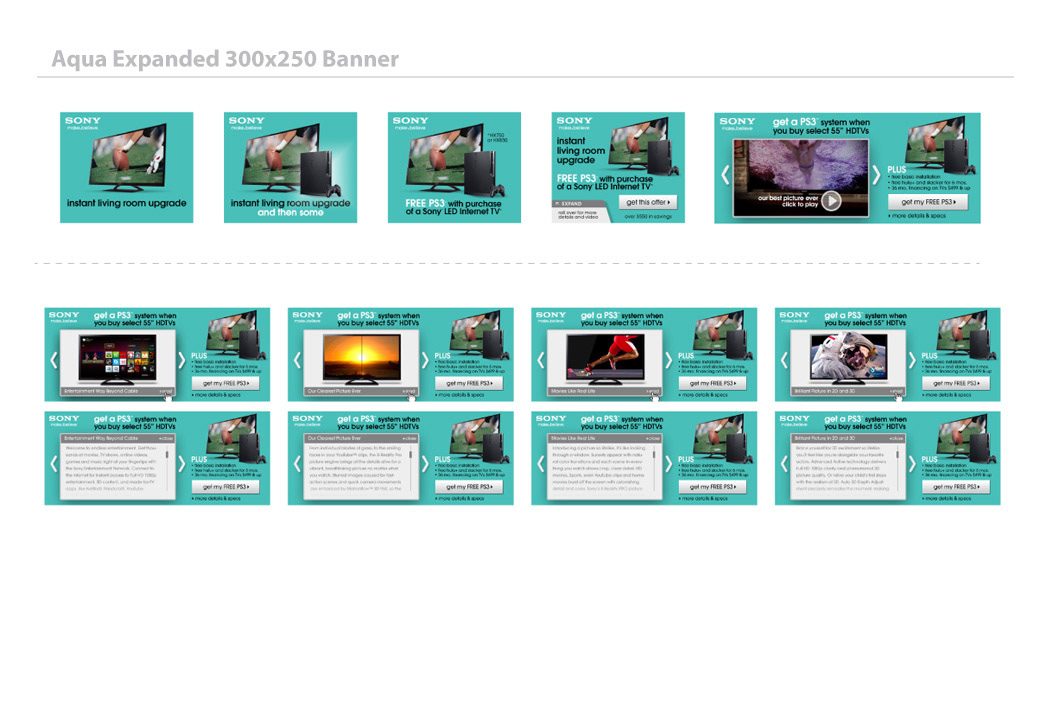Close the Our Clearest Picture Ever text panel
This screenshot has height=713, width=1050.
(409, 439)
